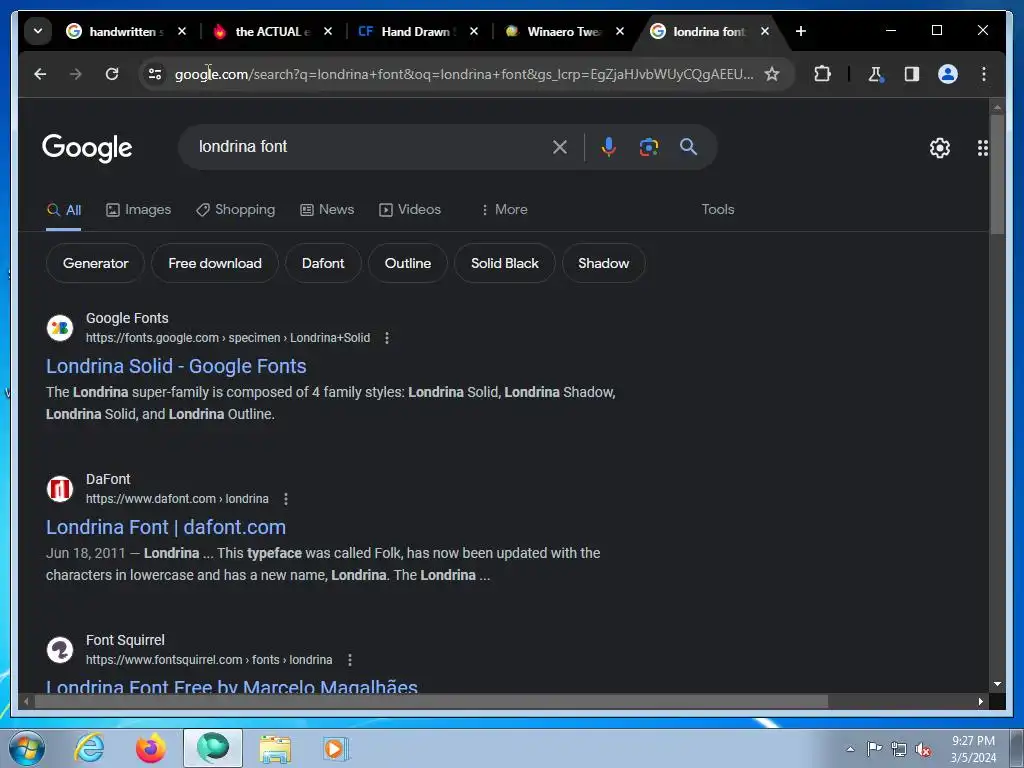Open Windows Media Player from taskbar
Screen dimensions: 1024x768
pyautogui.click(x=336, y=748)
